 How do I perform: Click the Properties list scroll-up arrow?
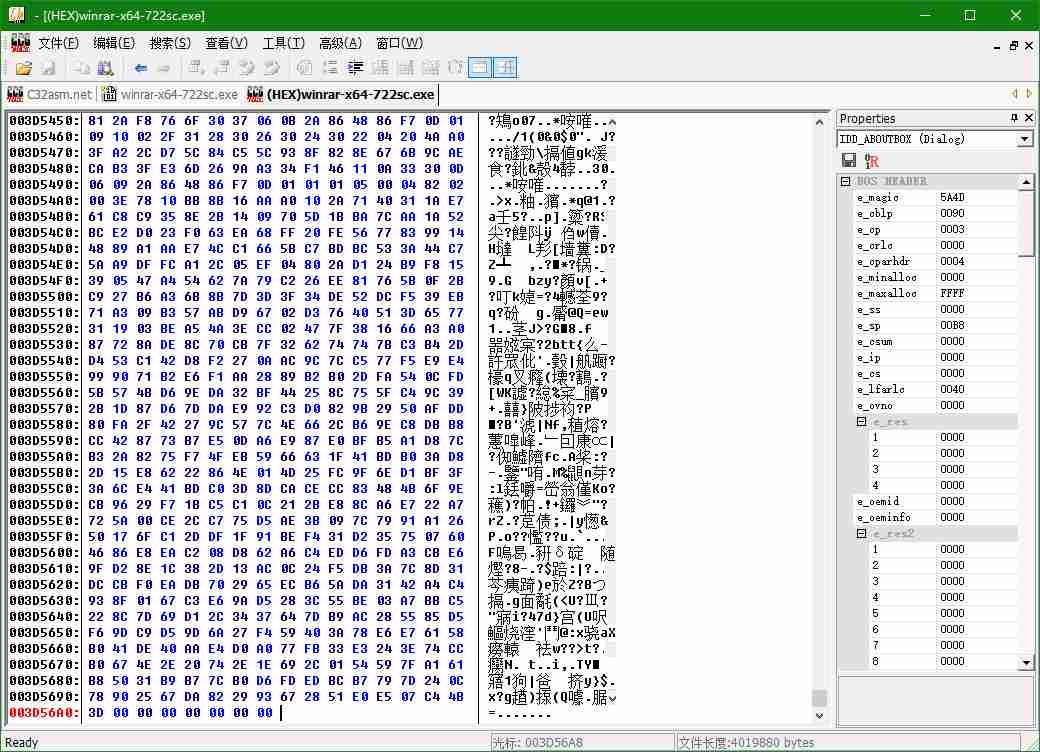pos(1026,182)
